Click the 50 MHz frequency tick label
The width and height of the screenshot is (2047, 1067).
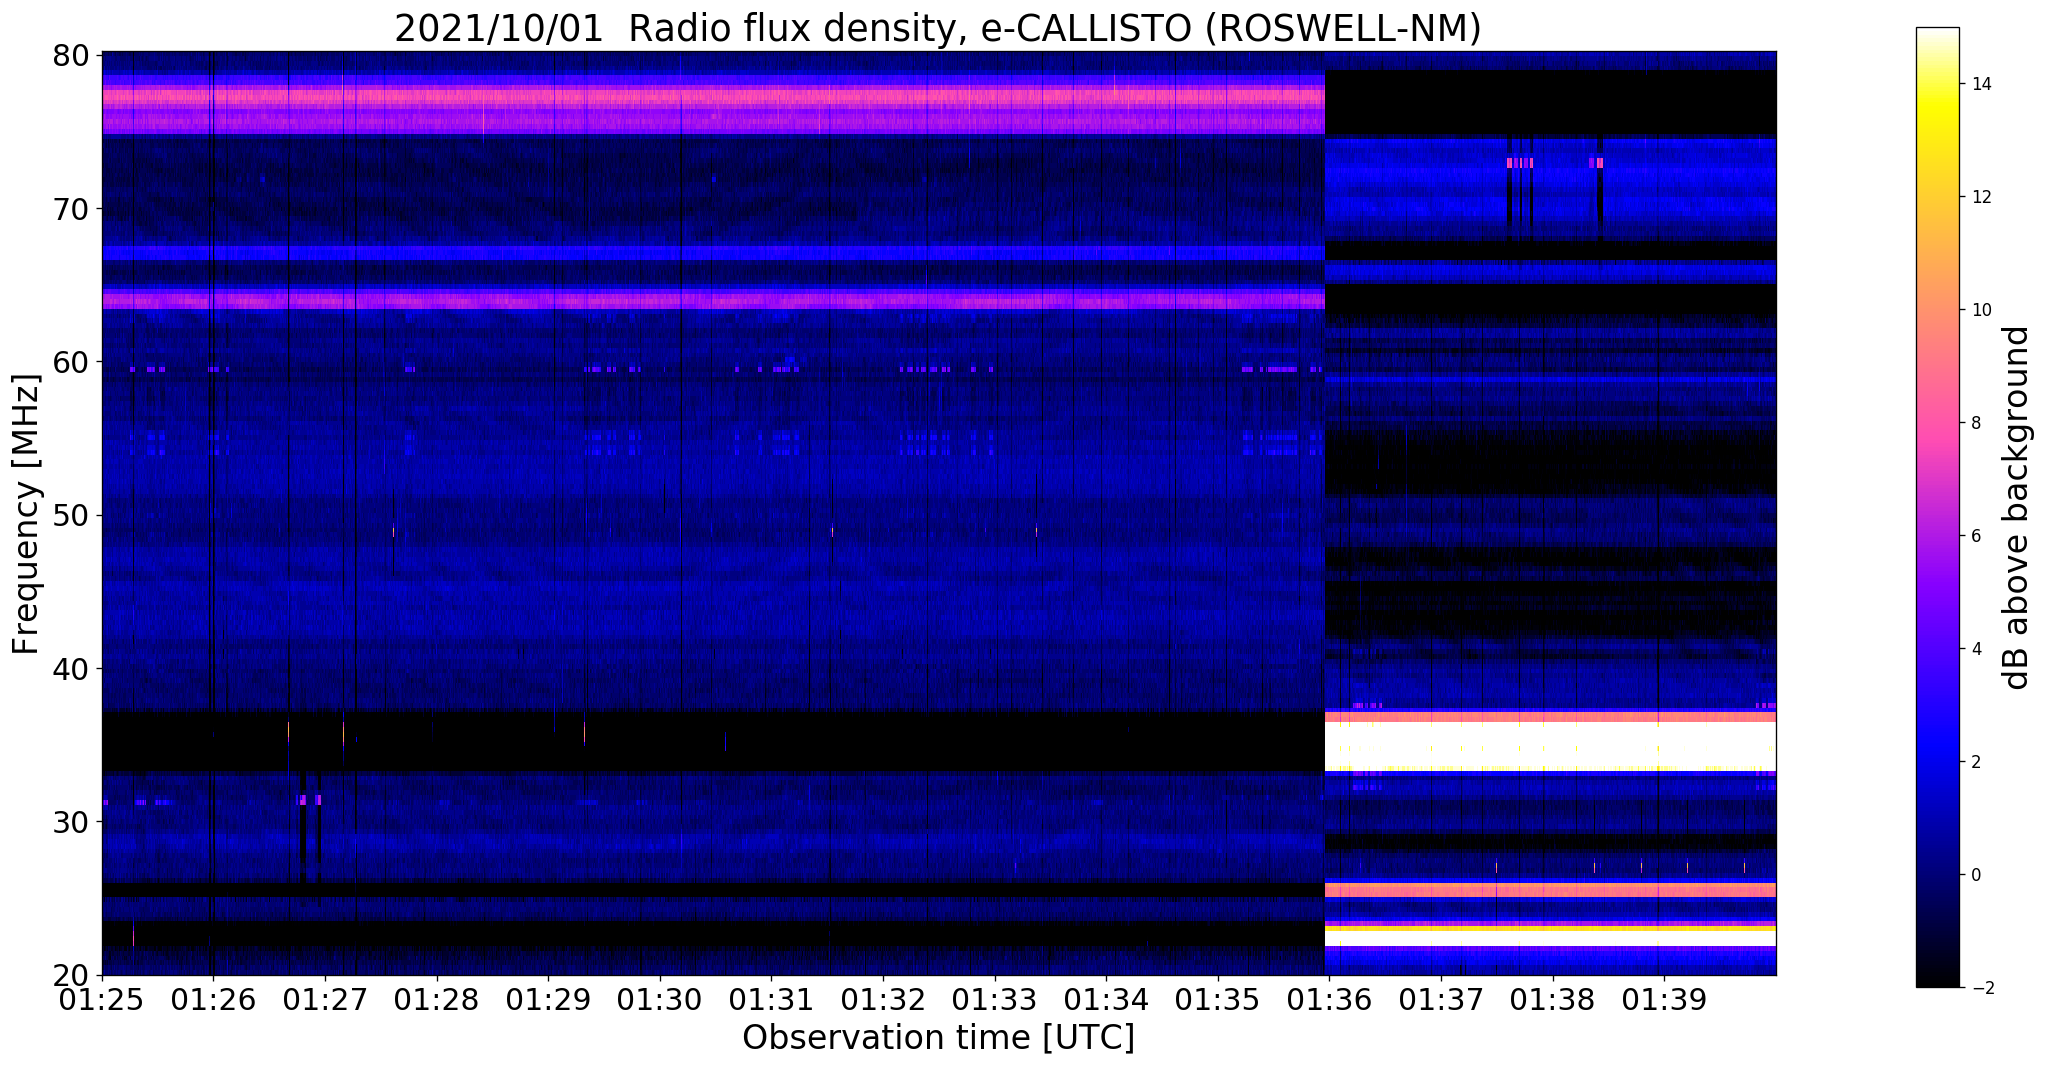[70, 515]
